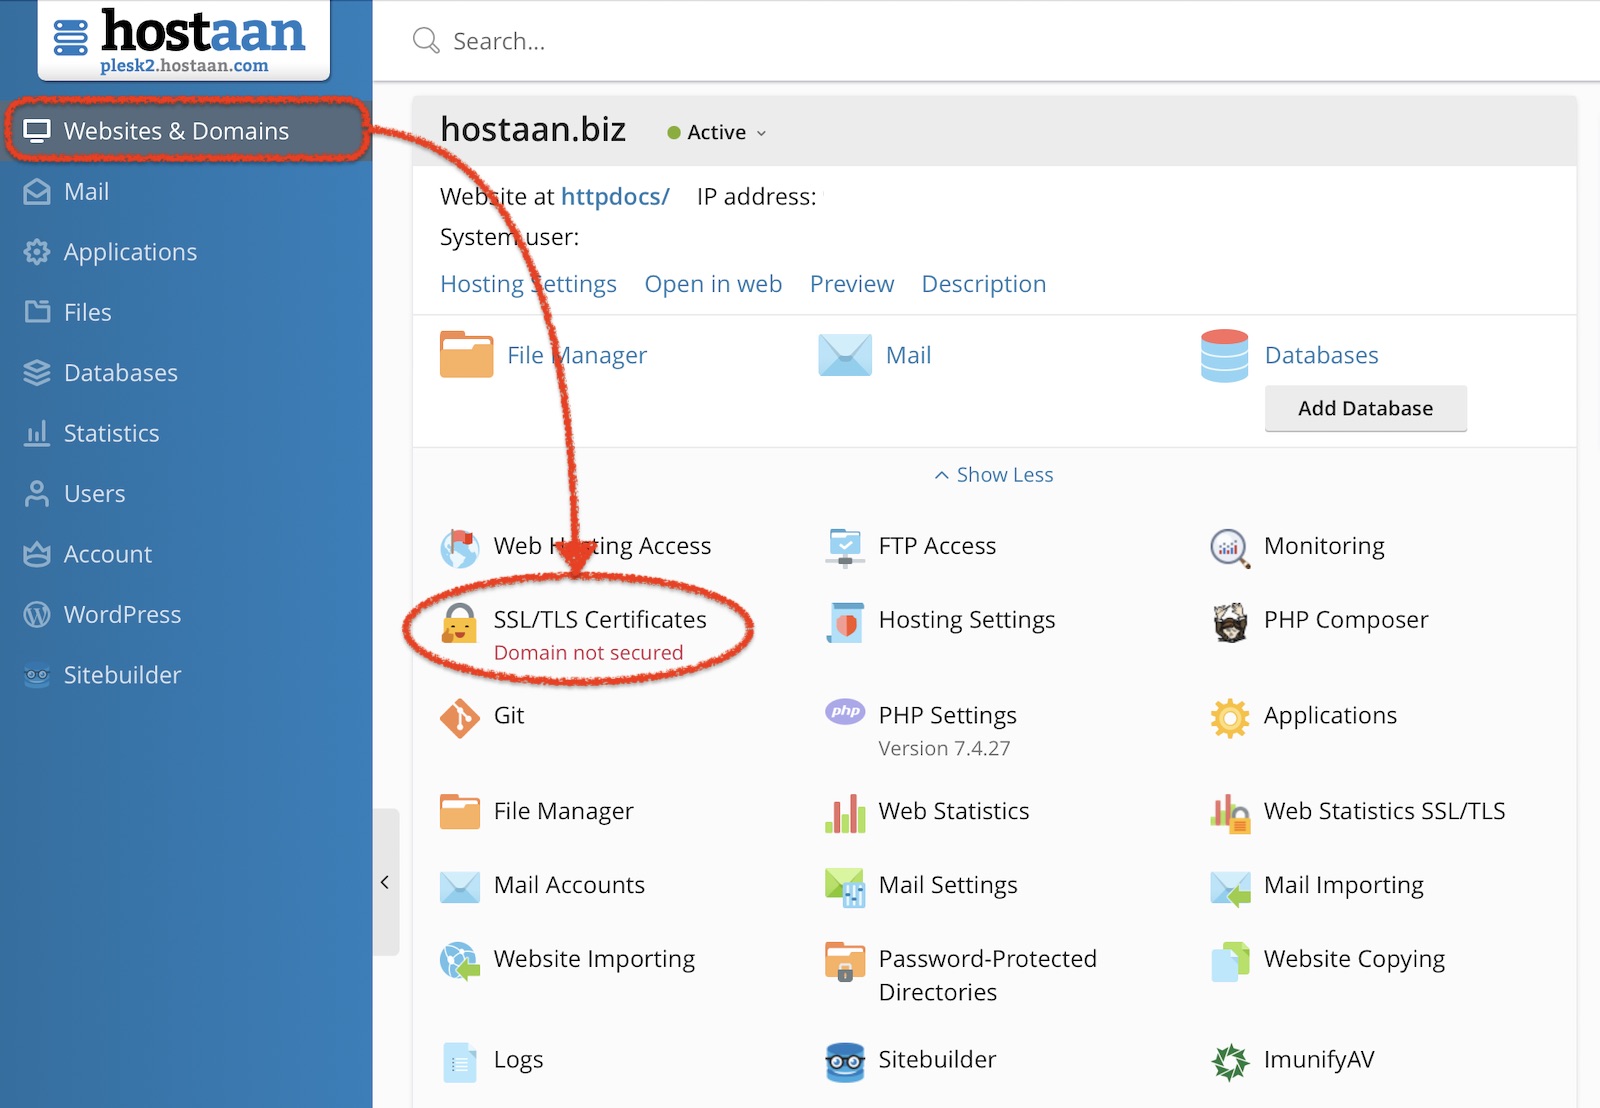Click the Mail Importing envelope icon

click(1230, 887)
